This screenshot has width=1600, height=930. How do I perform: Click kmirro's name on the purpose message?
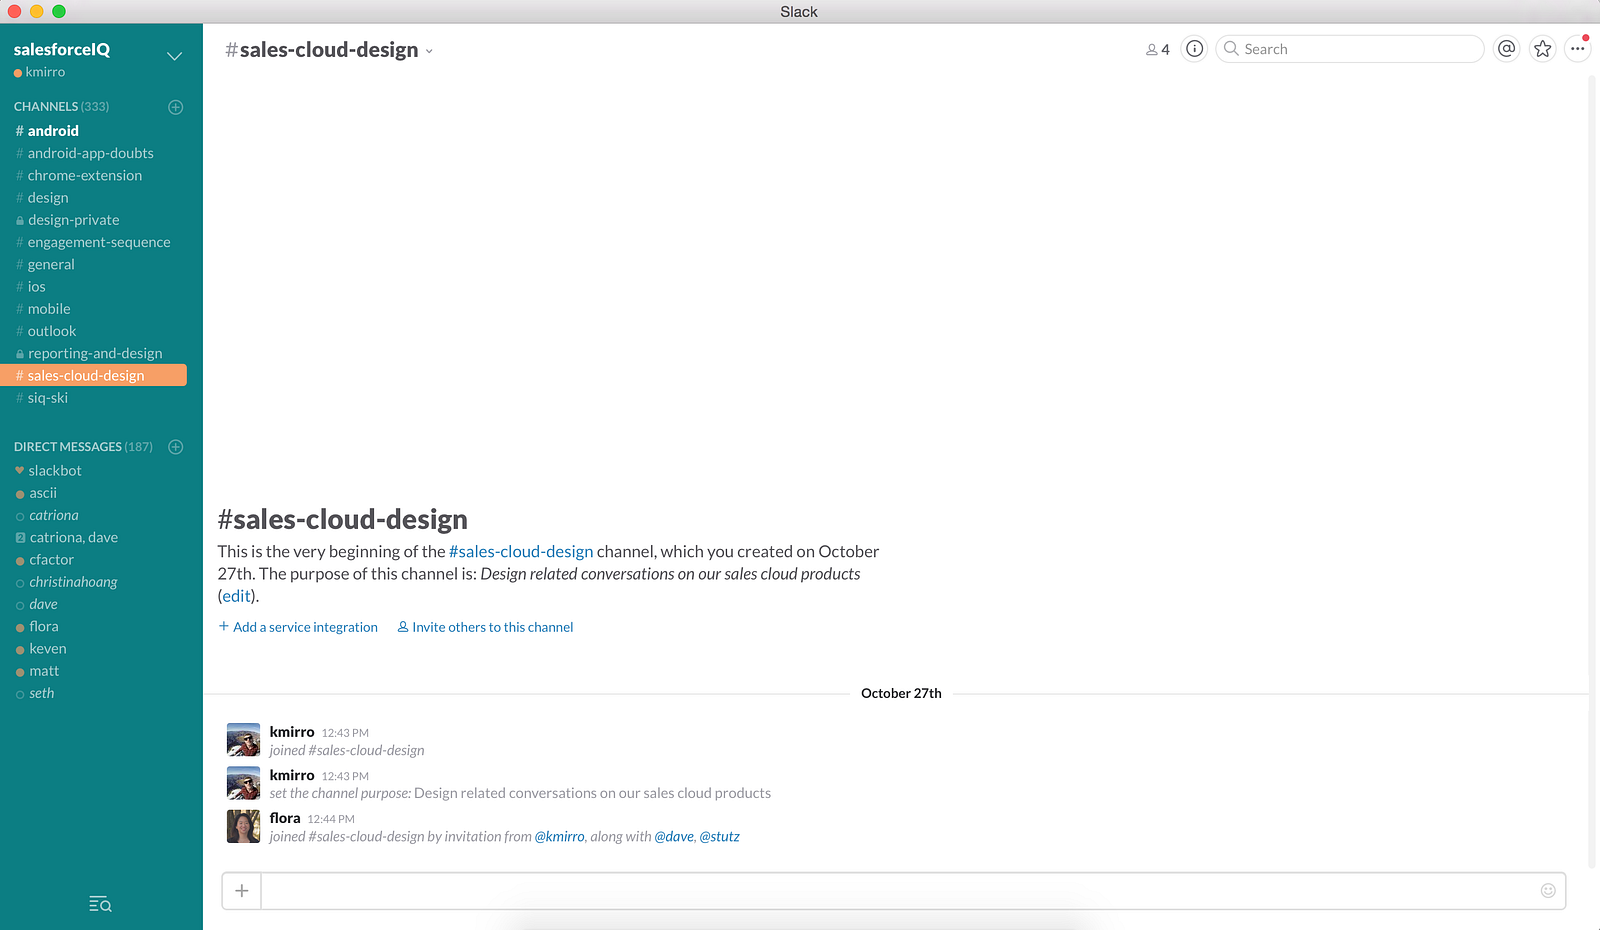click(292, 775)
